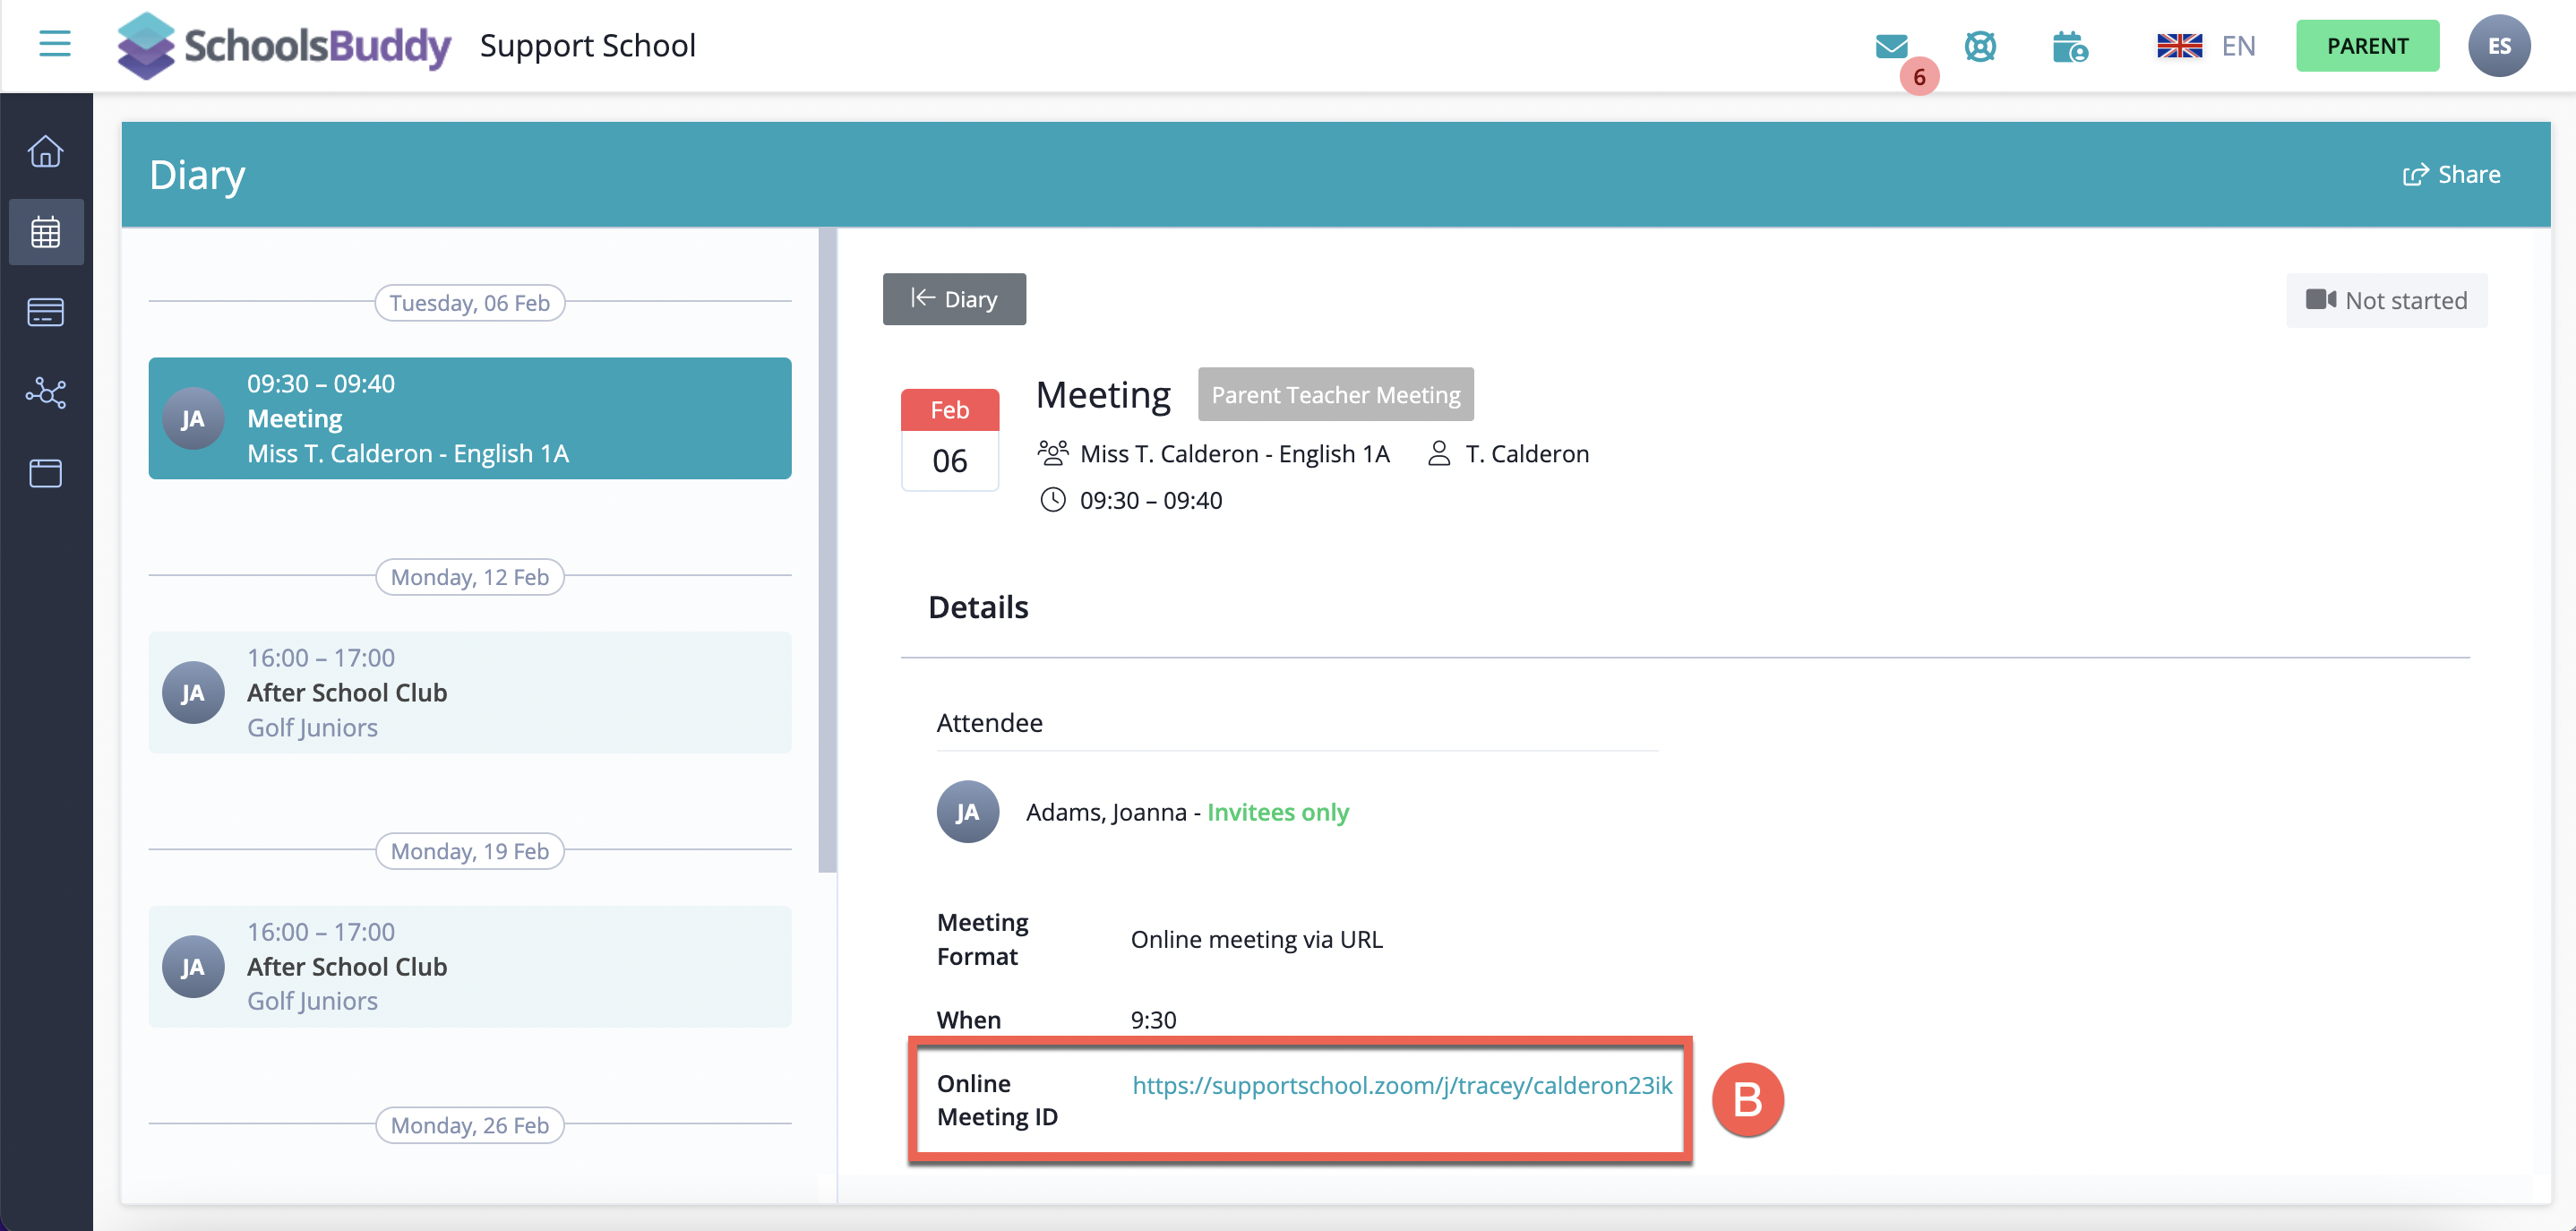Open the calendar bookings icon in header
2576x1231 pixels.
tap(2069, 46)
